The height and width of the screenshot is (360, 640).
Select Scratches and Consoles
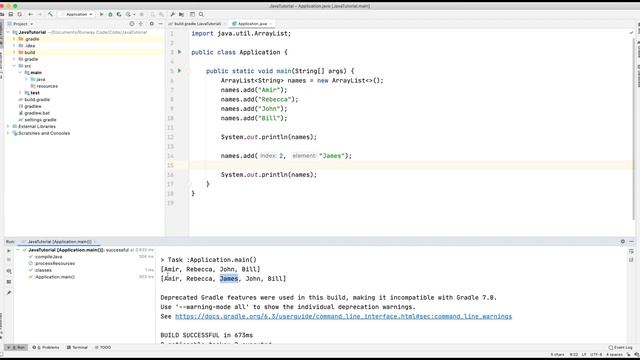[x=41, y=133]
